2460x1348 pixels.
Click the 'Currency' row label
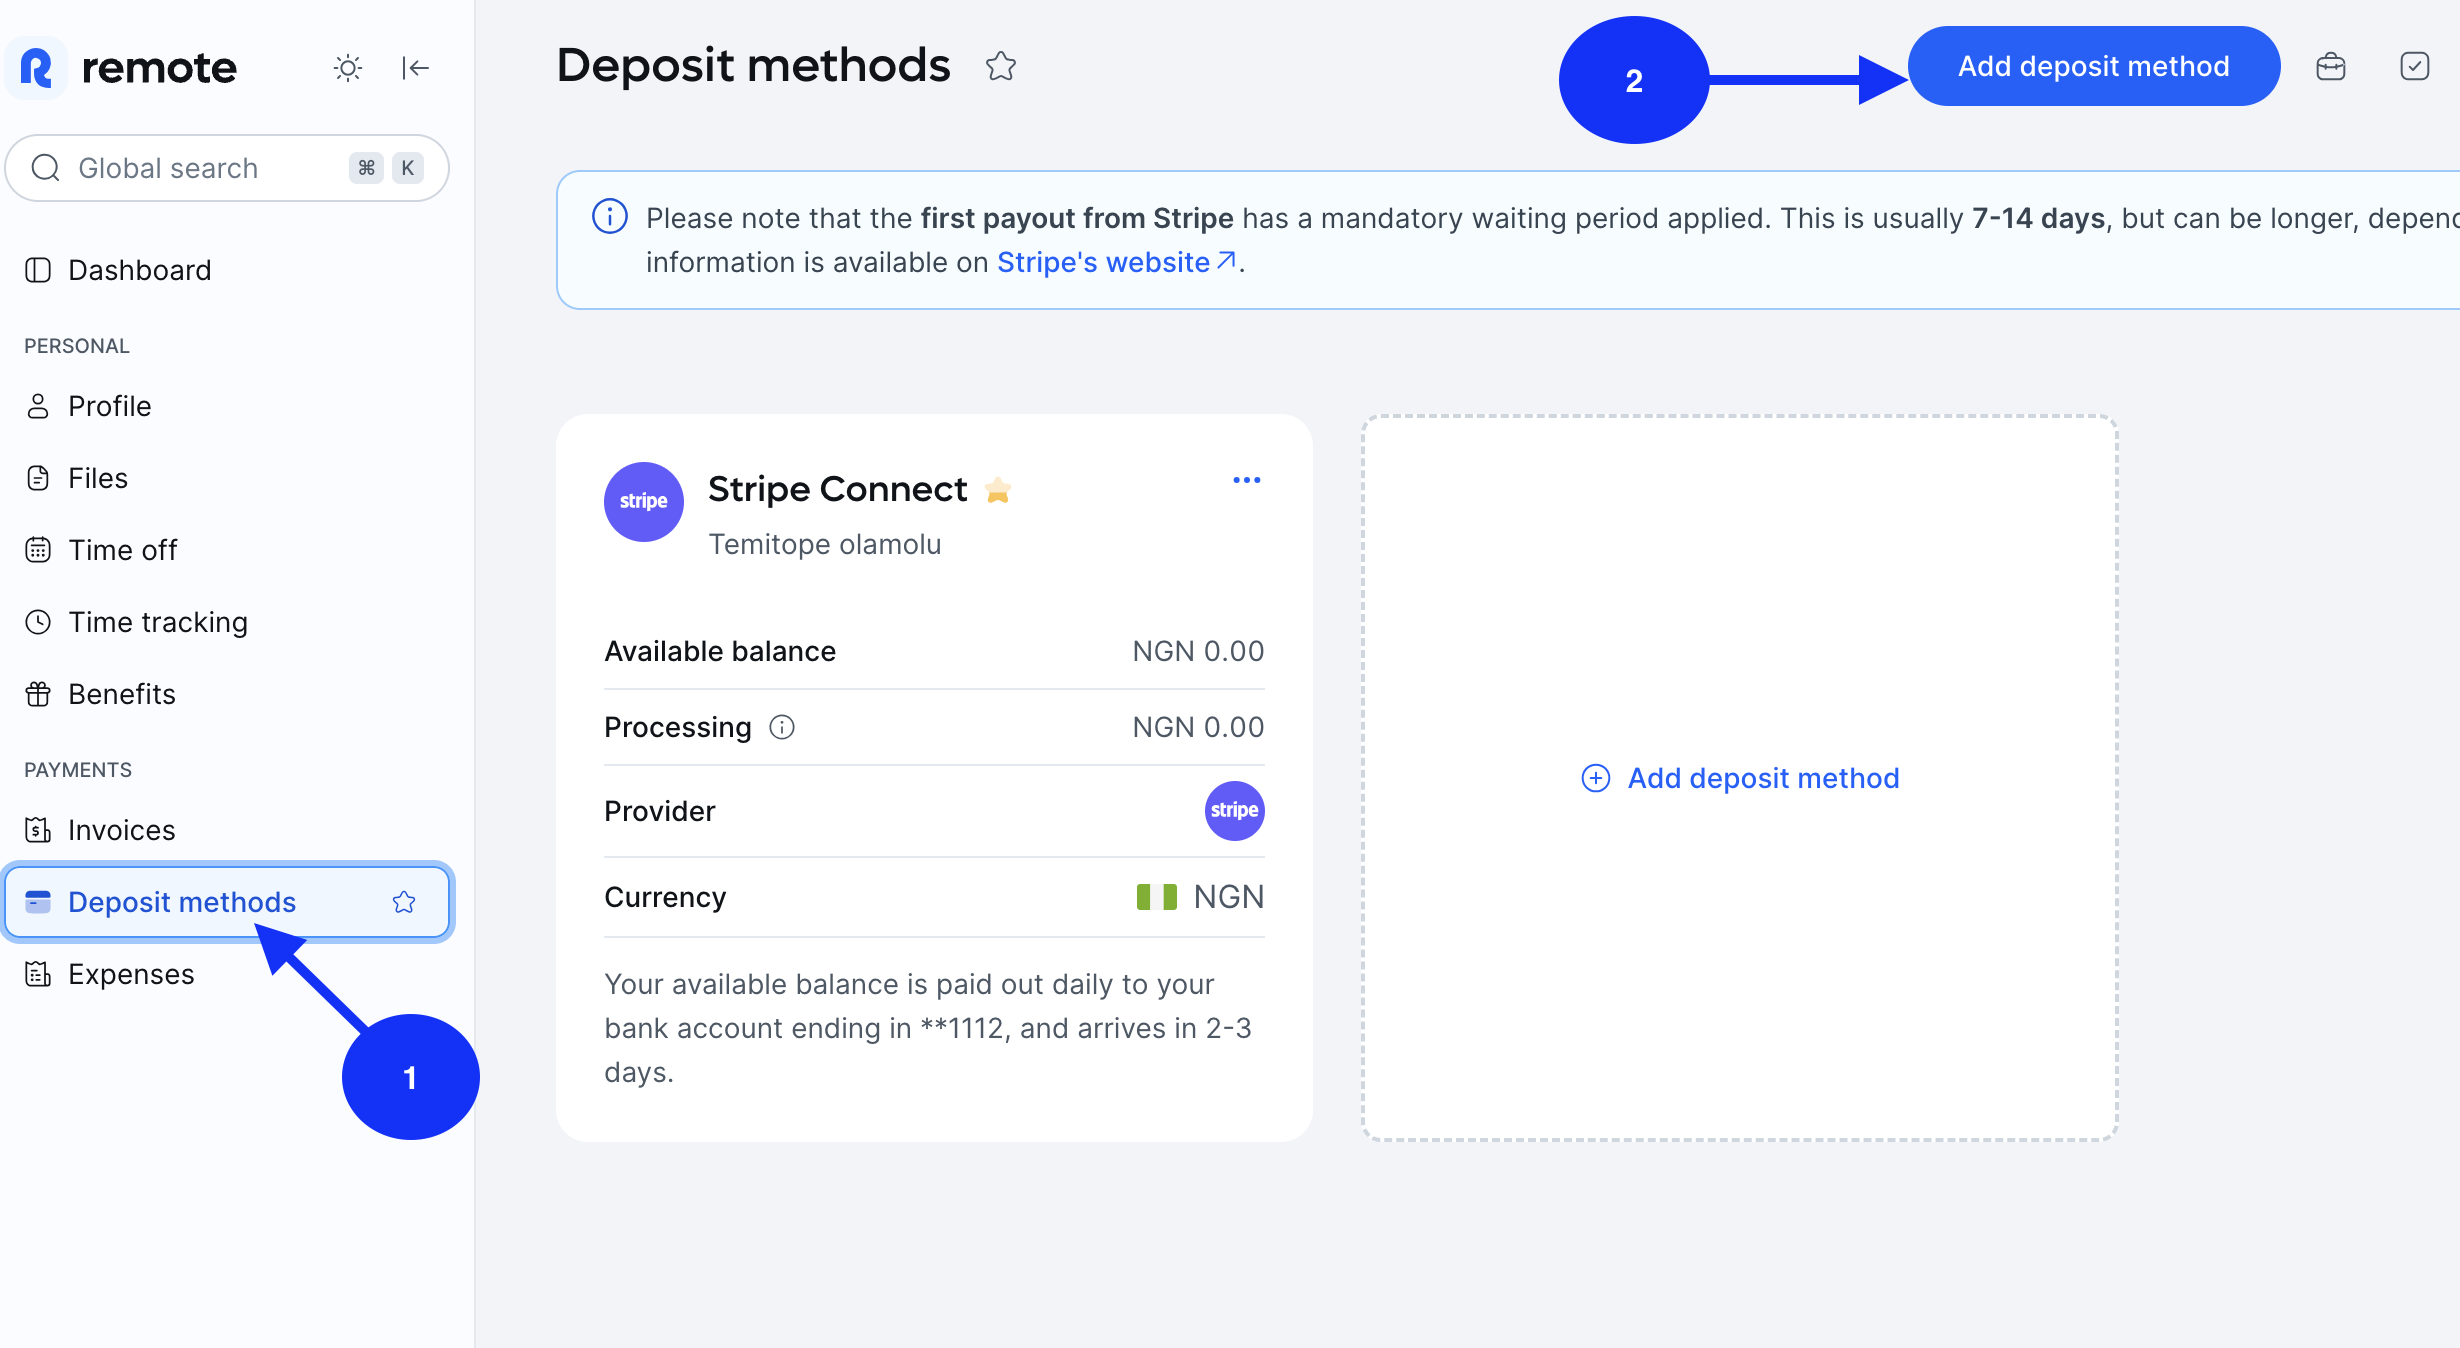point(665,897)
